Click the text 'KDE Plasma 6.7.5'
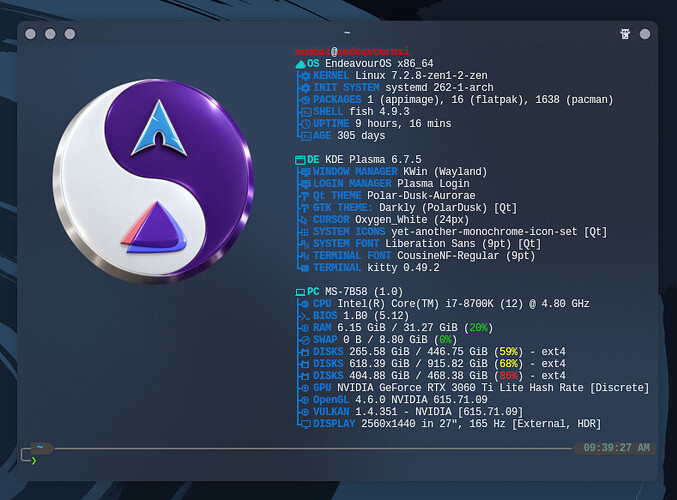This screenshot has height=500, width=677. [373, 159]
